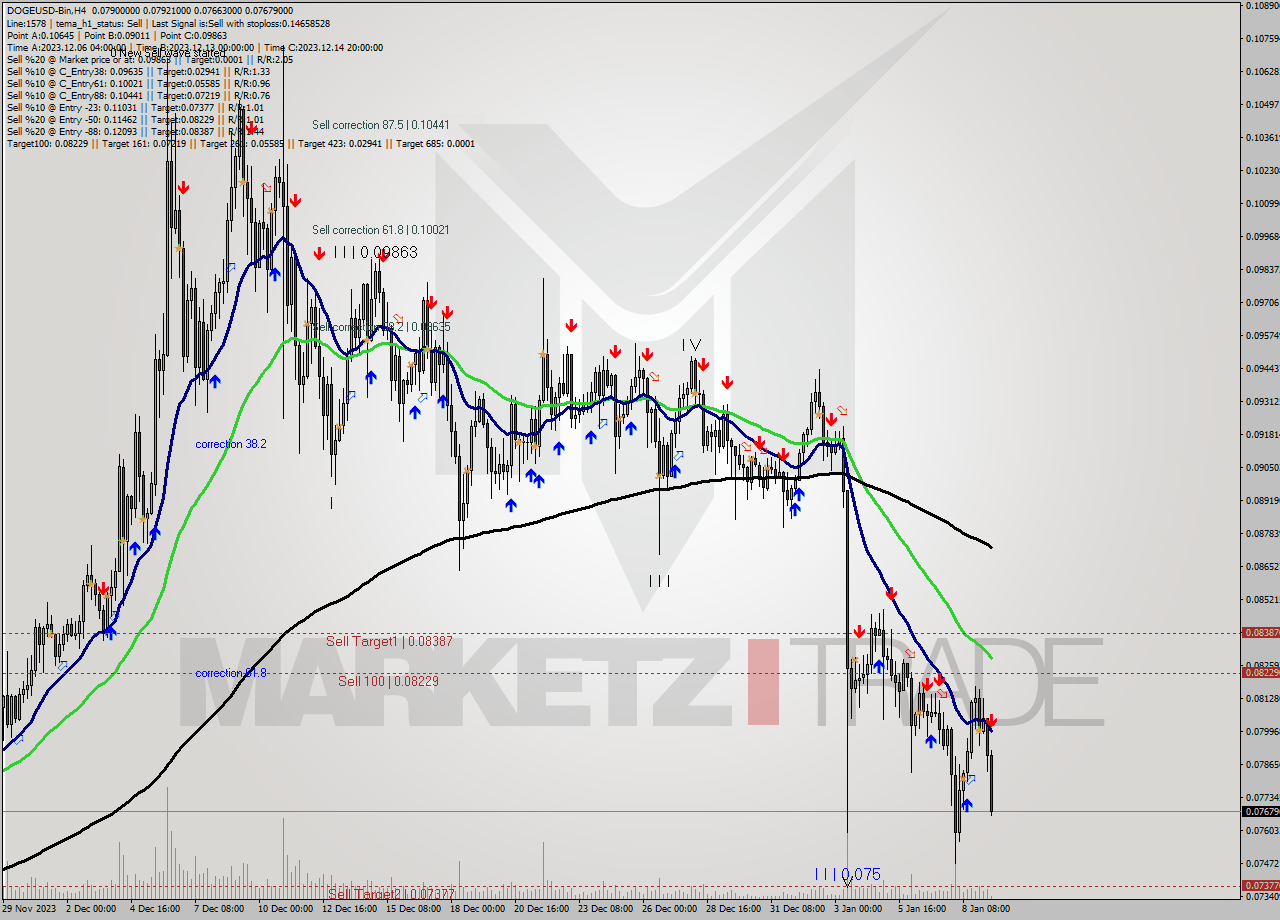1280x920 pixels.
Task: Click the 'Sell %20 @ Entry -88: 0.12093' line
Action: (x=136, y=131)
